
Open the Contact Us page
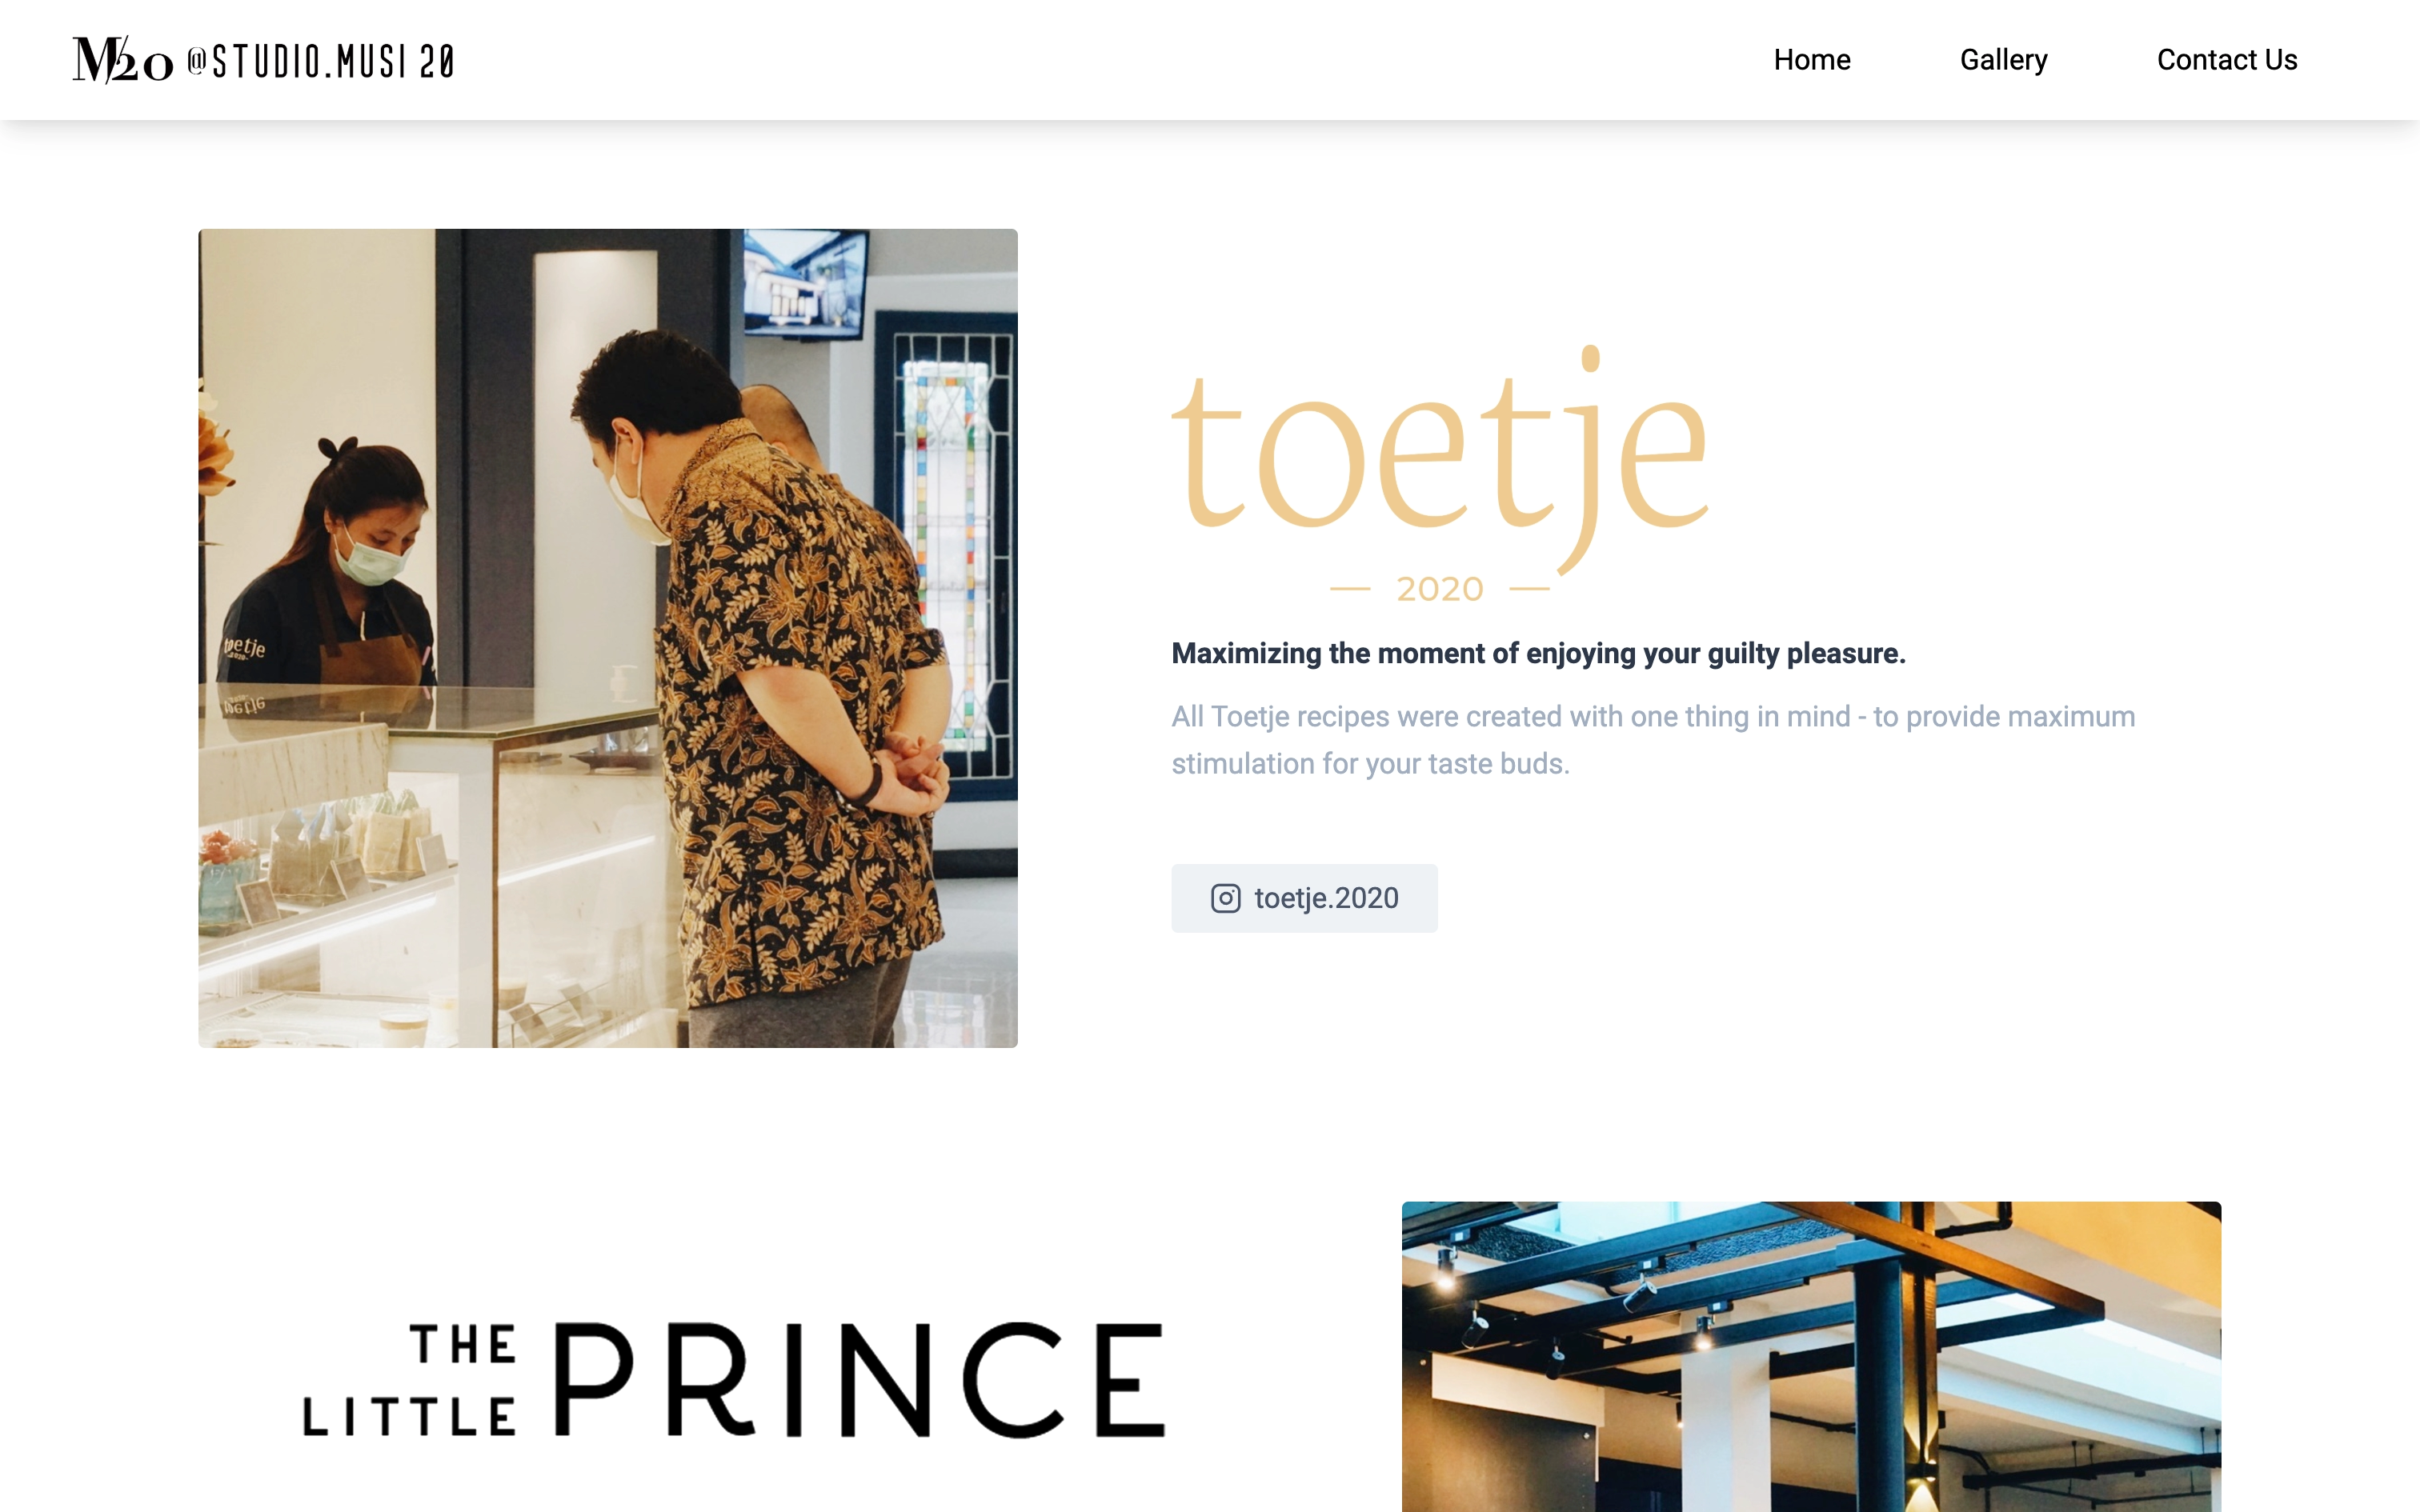pos(2226,60)
